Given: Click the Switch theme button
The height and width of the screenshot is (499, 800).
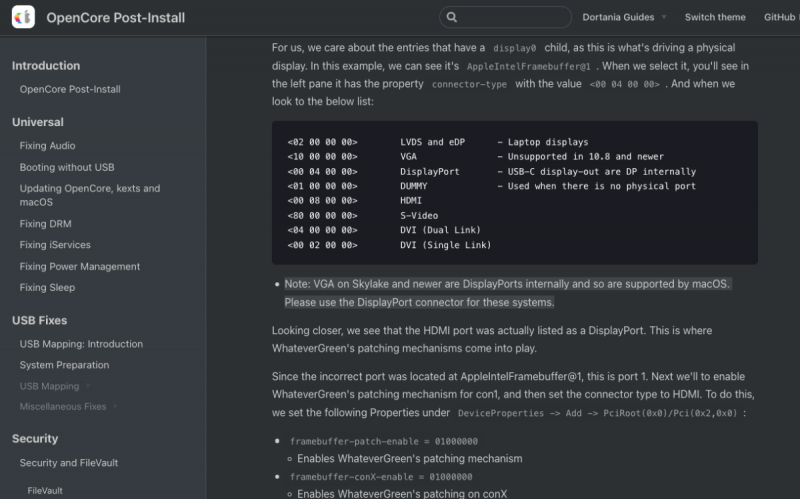Looking at the screenshot, I should pos(715,17).
